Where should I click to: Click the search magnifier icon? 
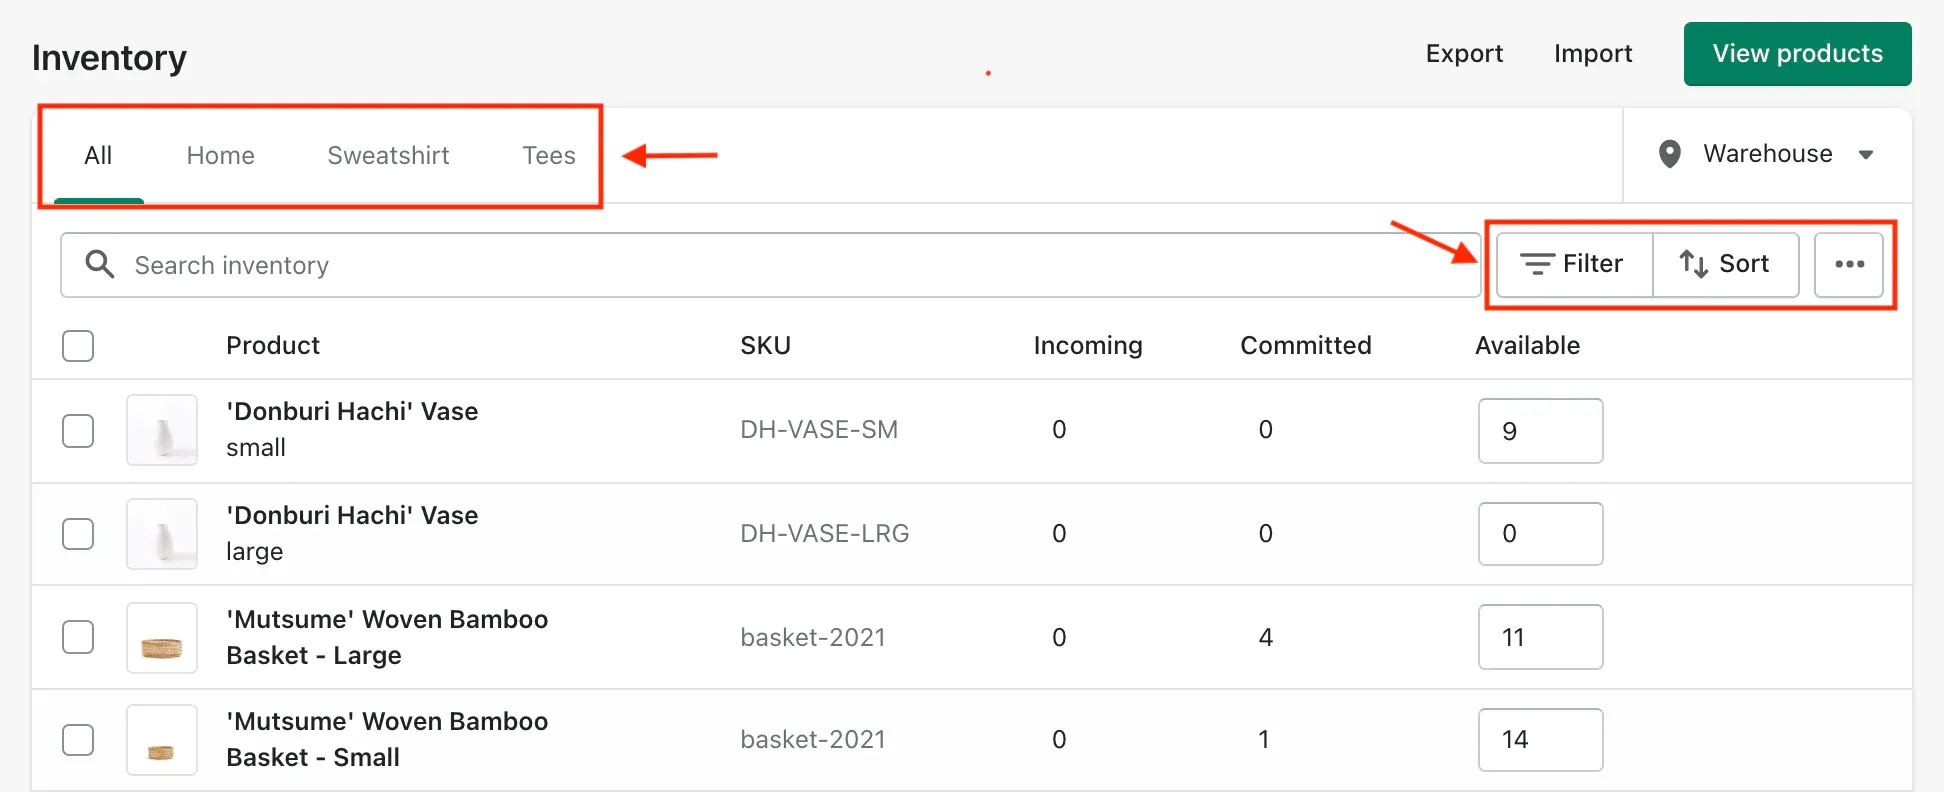click(x=100, y=264)
